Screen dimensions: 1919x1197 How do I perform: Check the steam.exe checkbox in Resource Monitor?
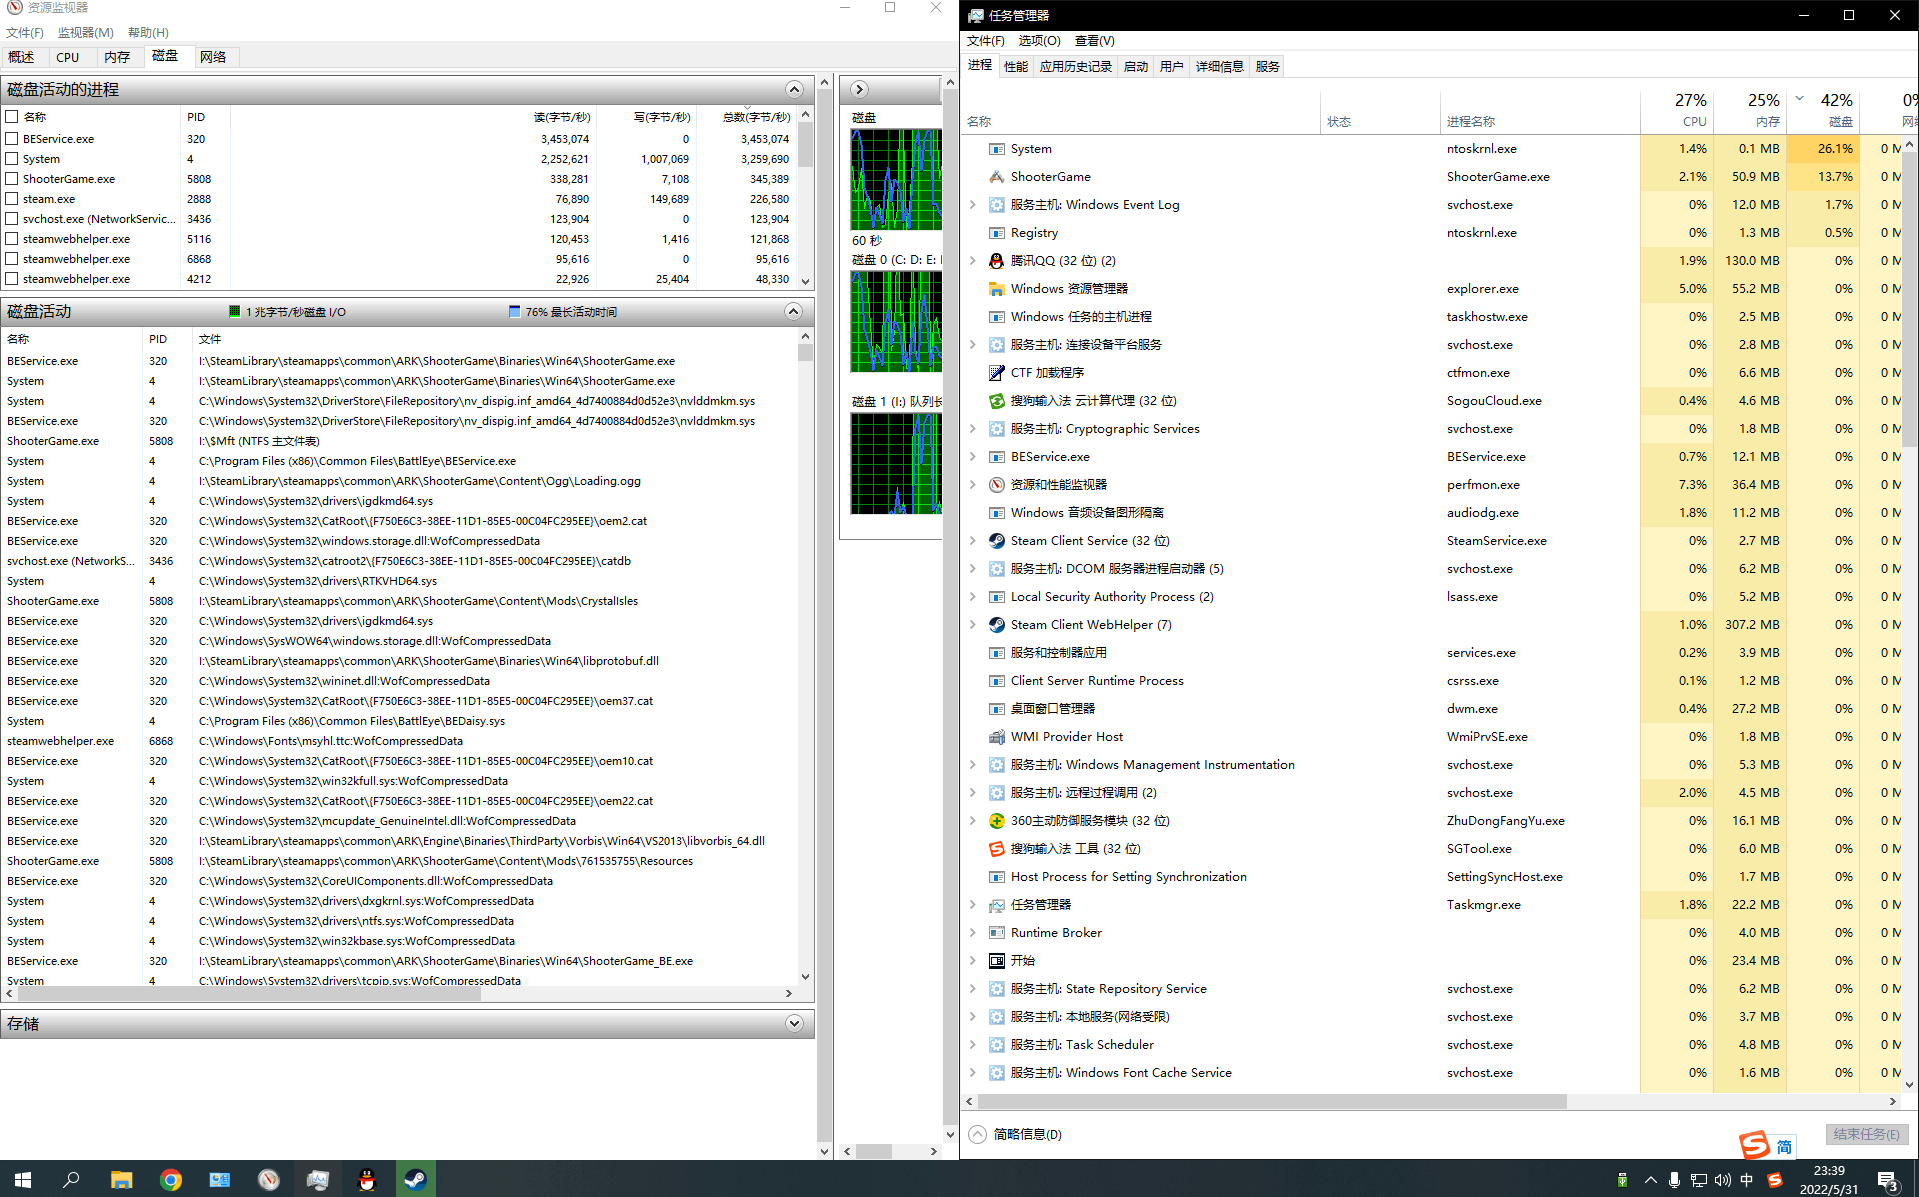click(x=12, y=199)
